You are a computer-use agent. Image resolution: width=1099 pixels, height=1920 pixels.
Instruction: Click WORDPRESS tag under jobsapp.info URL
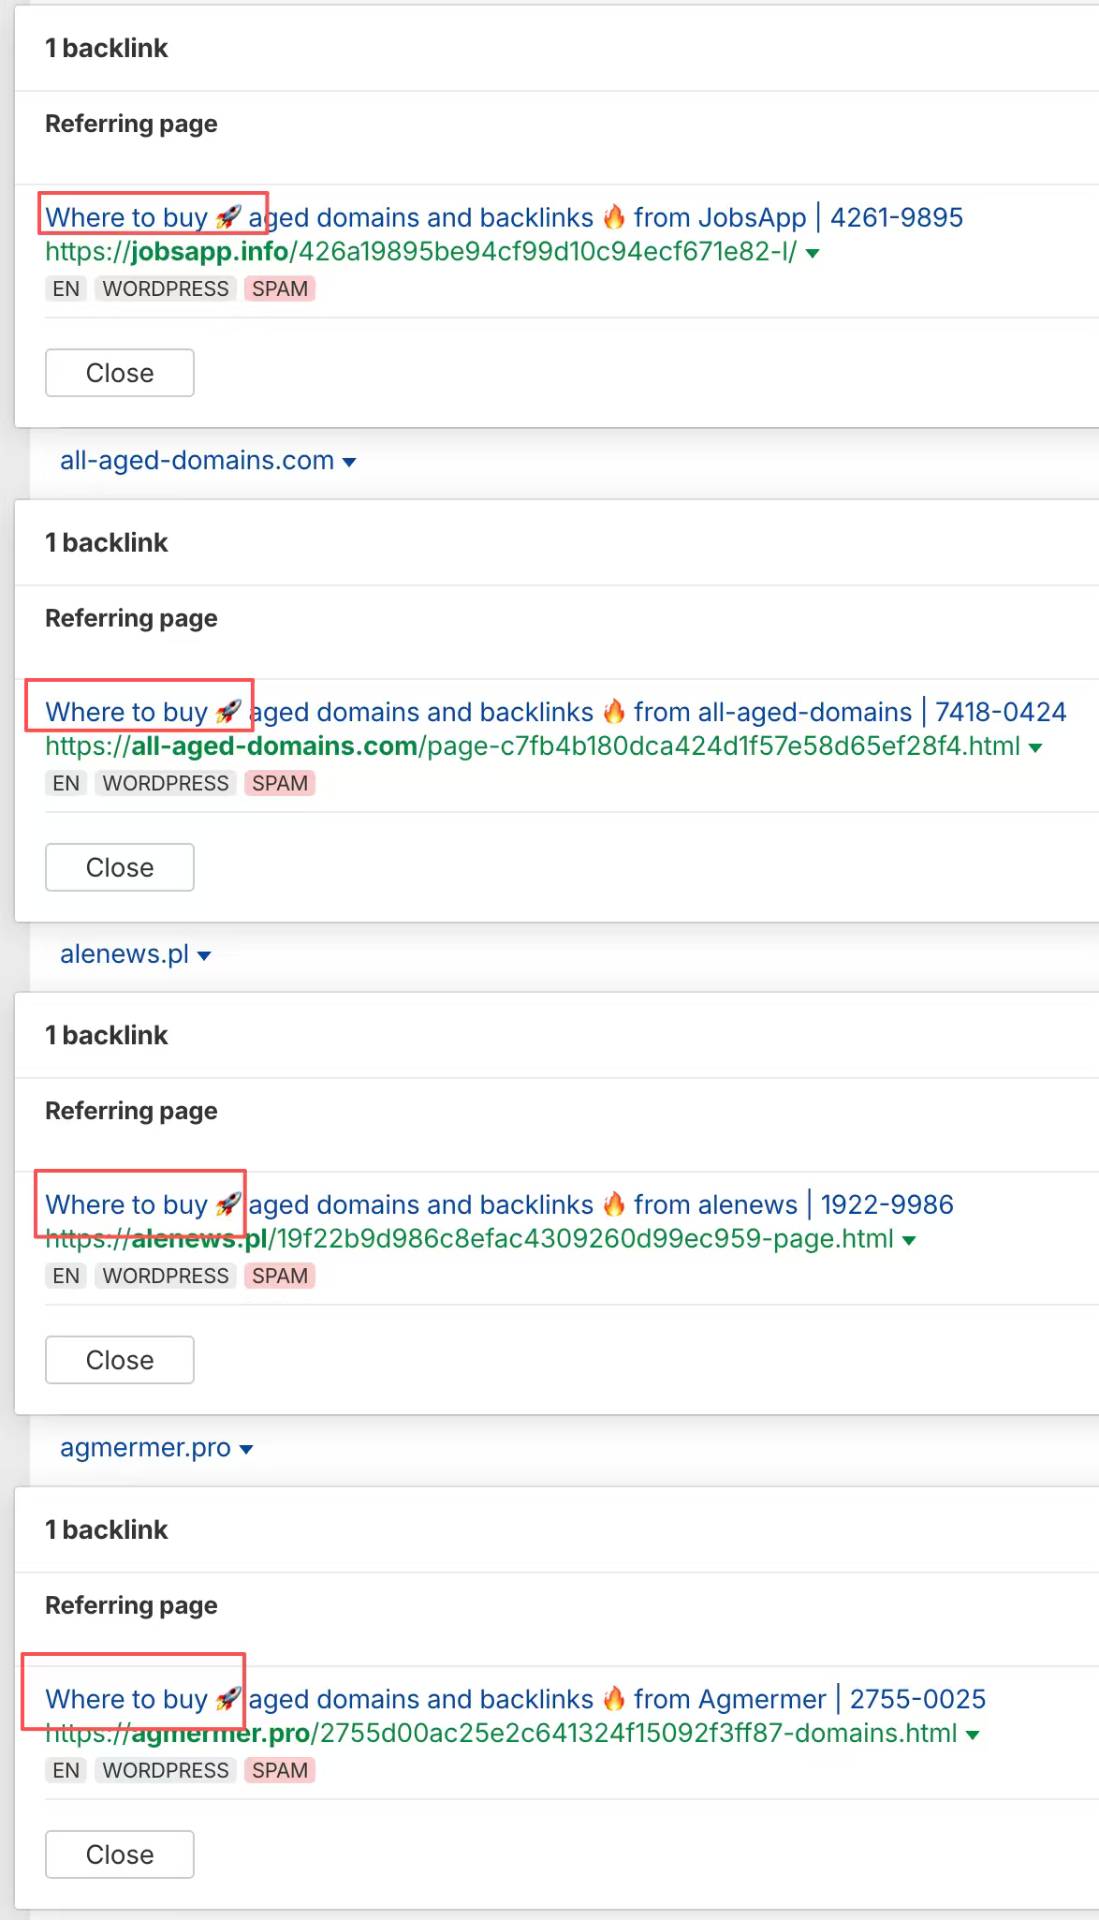[166, 289]
